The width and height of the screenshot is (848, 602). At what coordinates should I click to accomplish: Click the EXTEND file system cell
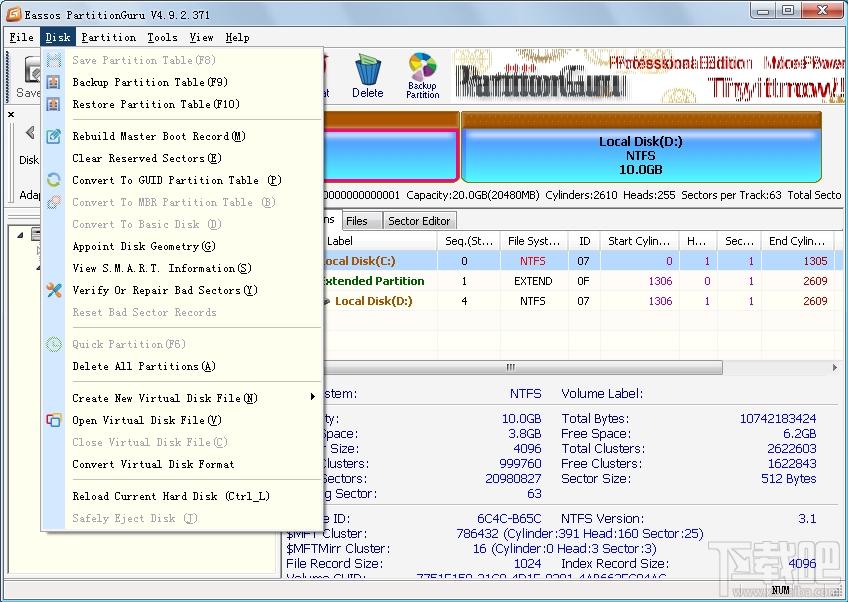click(x=533, y=281)
